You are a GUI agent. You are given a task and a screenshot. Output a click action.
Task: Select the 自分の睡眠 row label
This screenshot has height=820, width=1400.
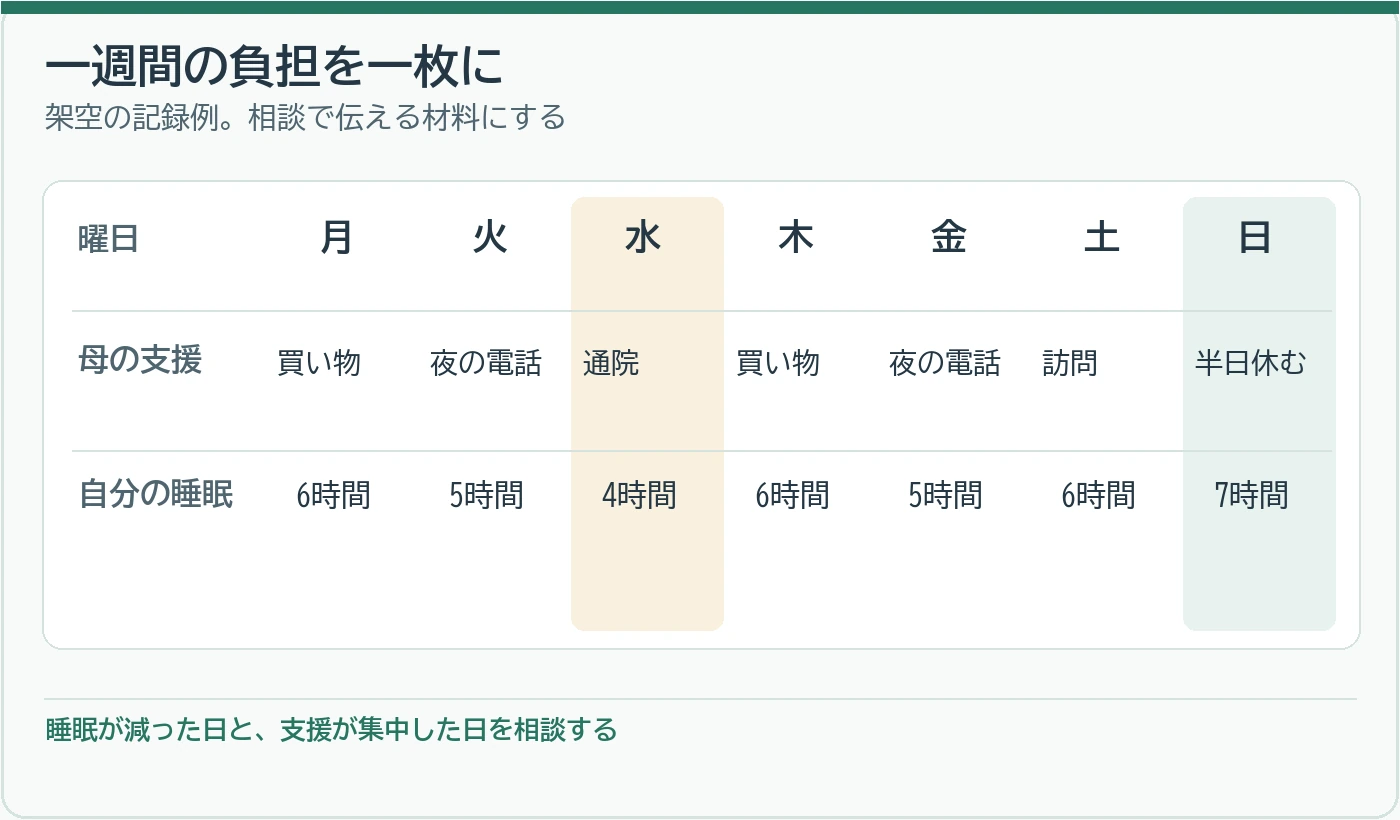click(156, 494)
